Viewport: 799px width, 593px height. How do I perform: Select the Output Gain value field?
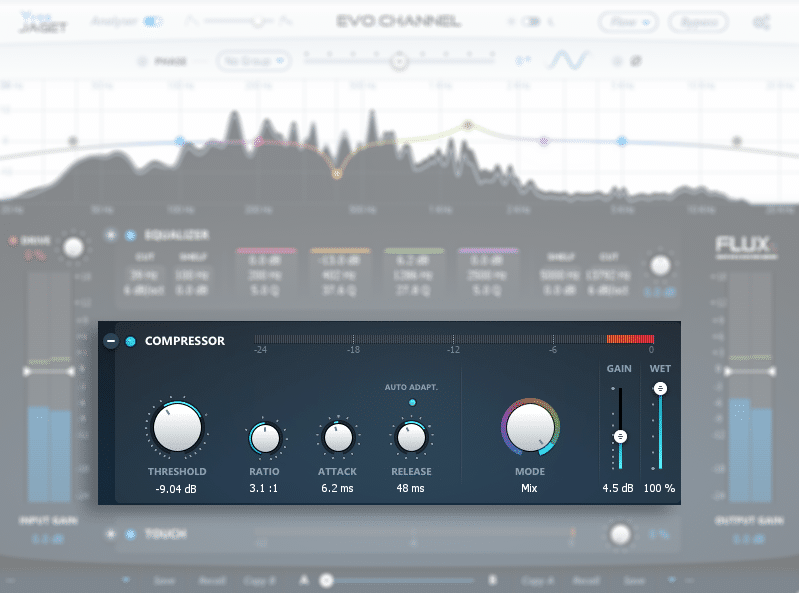click(x=749, y=538)
